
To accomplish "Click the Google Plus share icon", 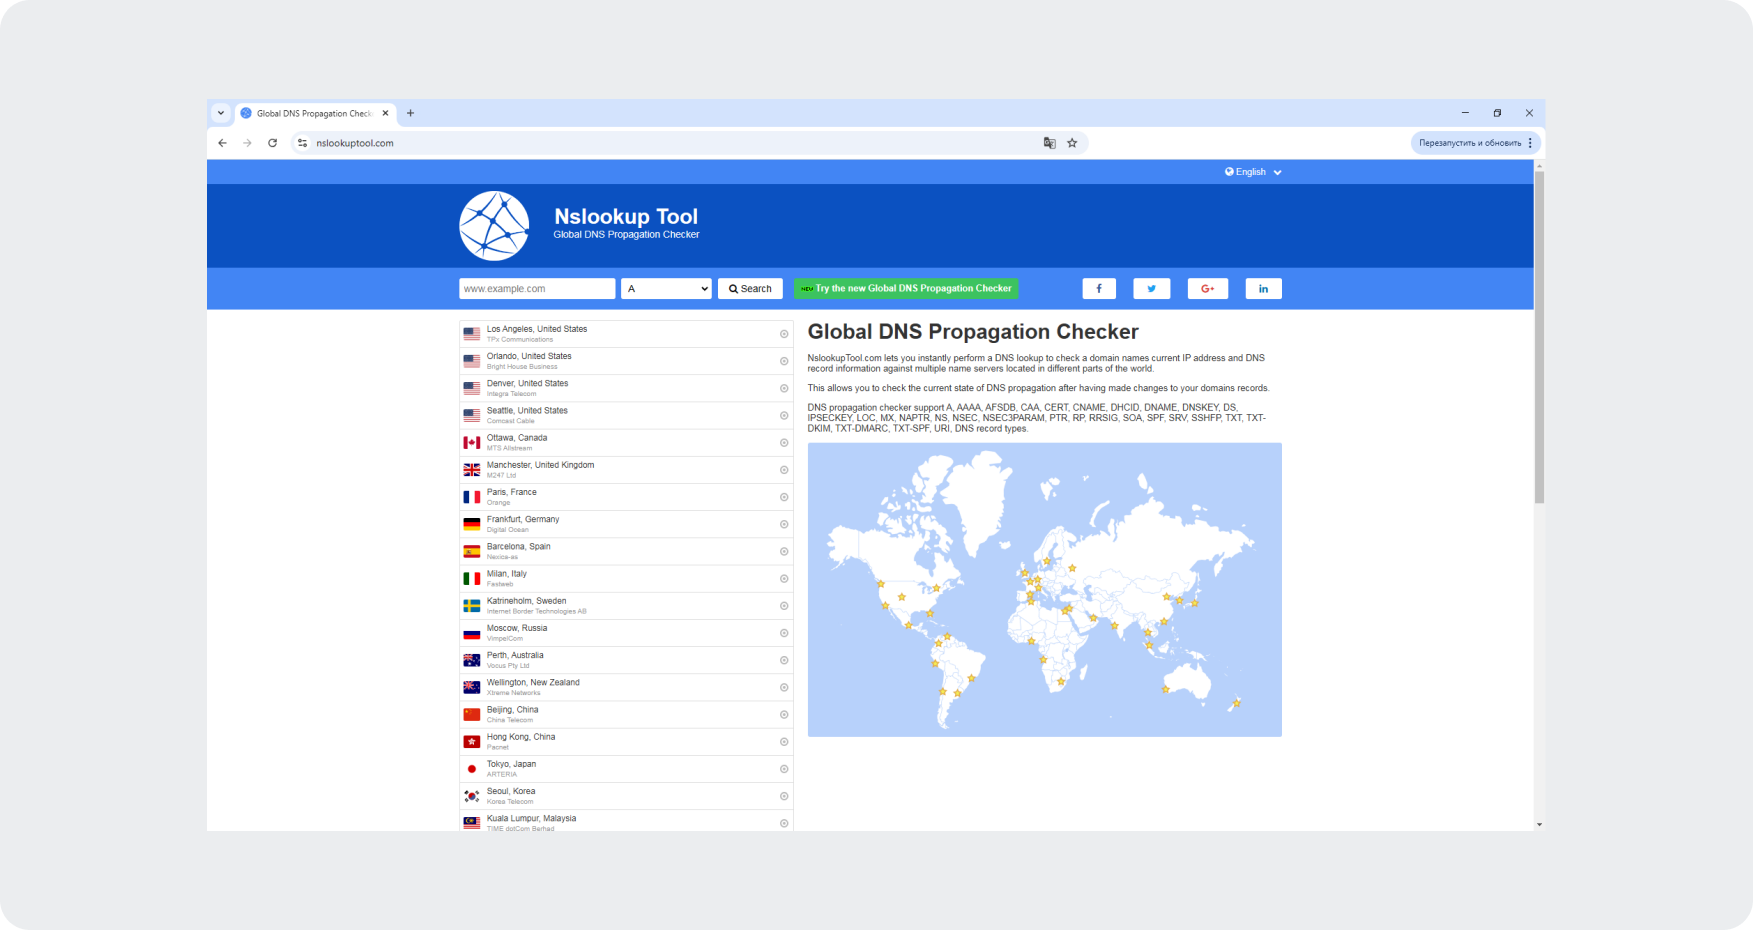I will point(1207,289).
